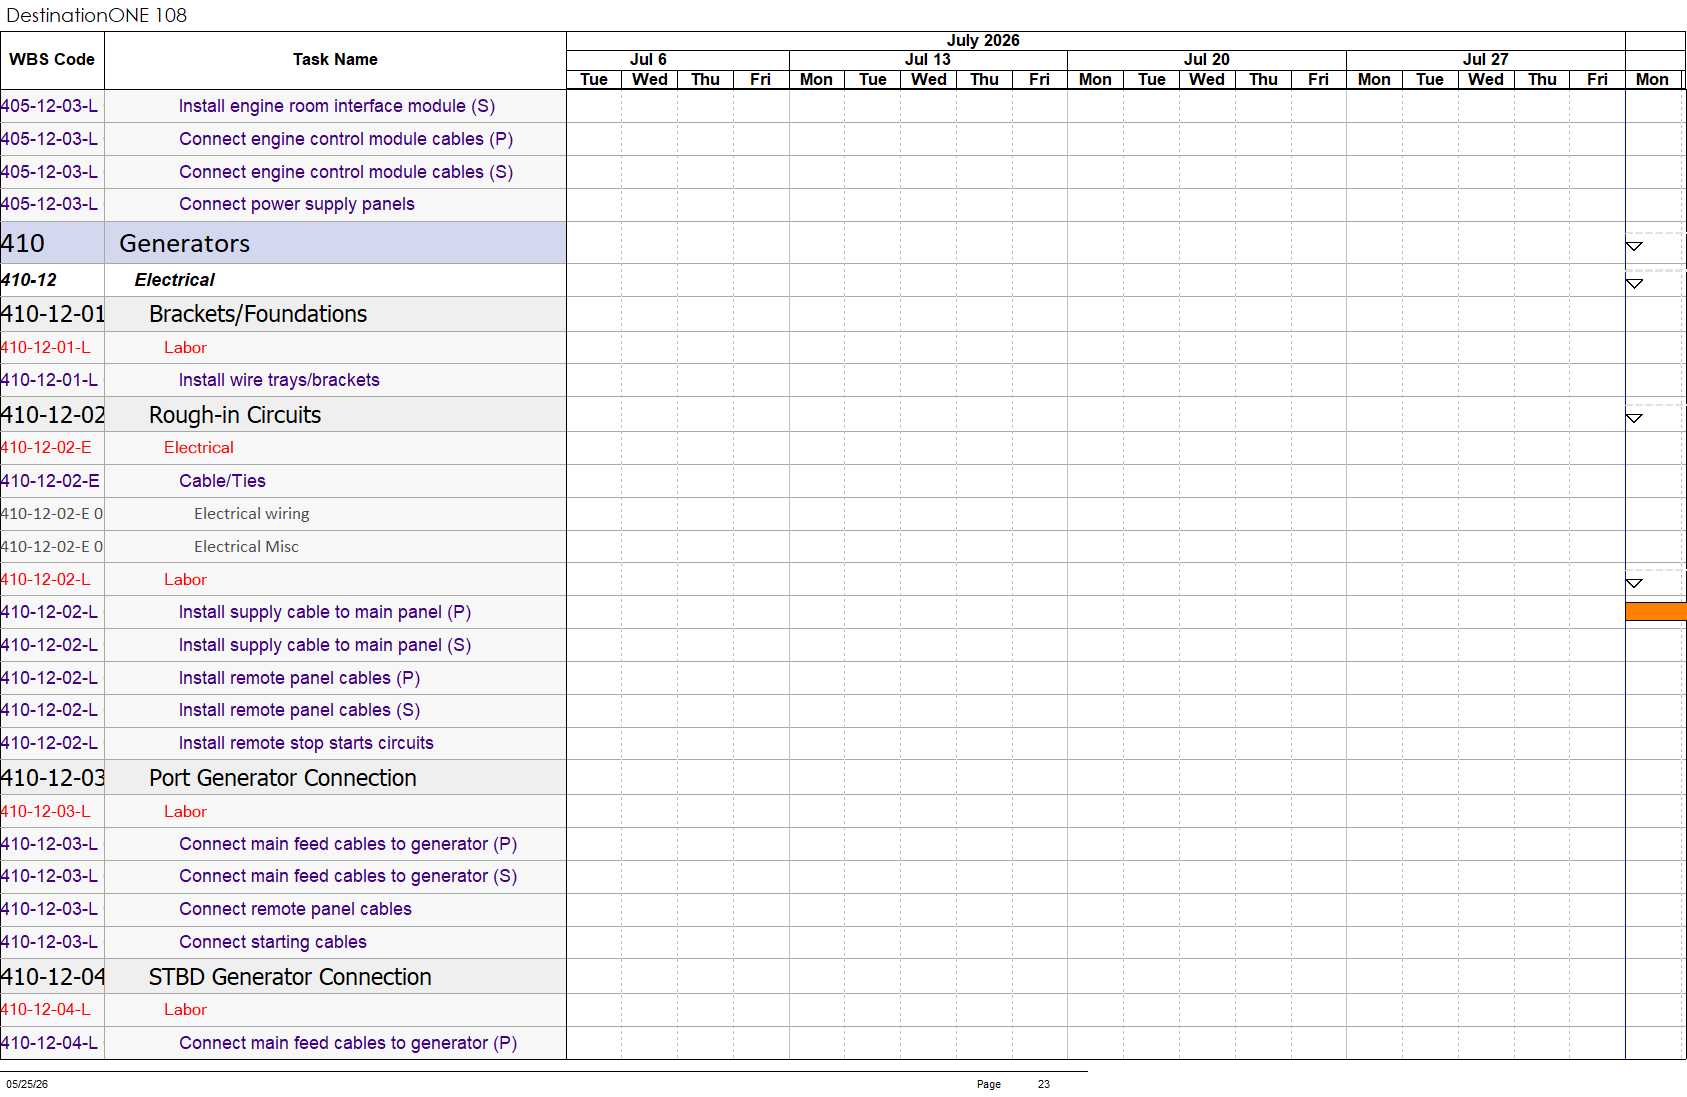This screenshot has width=1687, height=1097.
Task: Select the Port Generator Connection row
Action: coord(283,778)
